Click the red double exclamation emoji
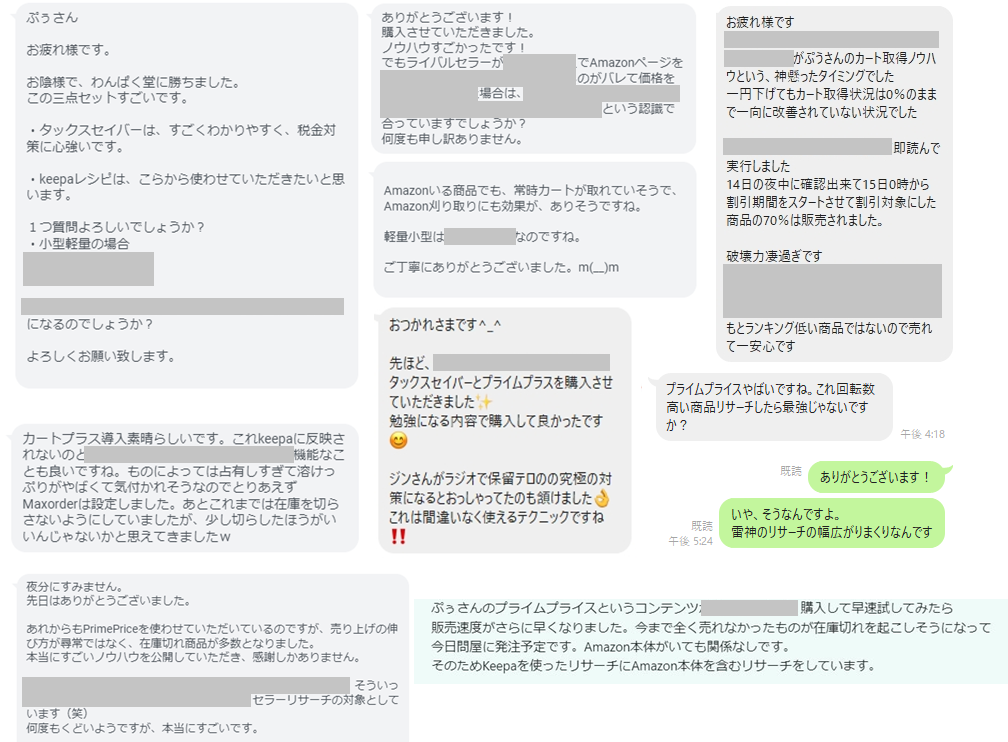This screenshot has height=742, width=1008. [x=398, y=536]
